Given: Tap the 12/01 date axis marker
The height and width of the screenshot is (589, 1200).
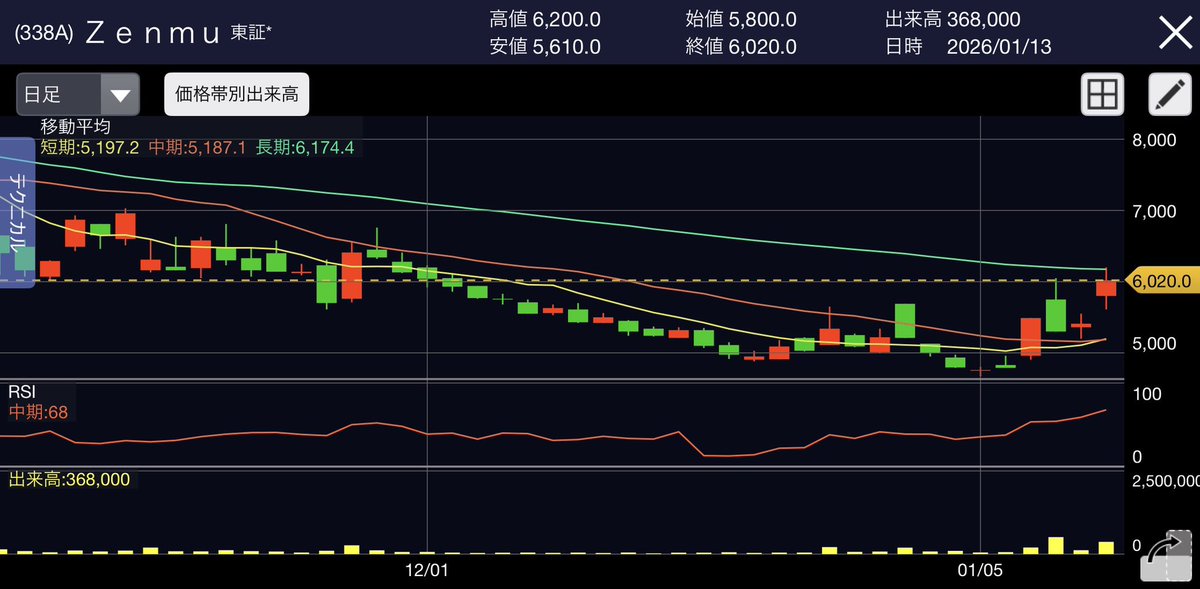Looking at the screenshot, I should coord(426,570).
